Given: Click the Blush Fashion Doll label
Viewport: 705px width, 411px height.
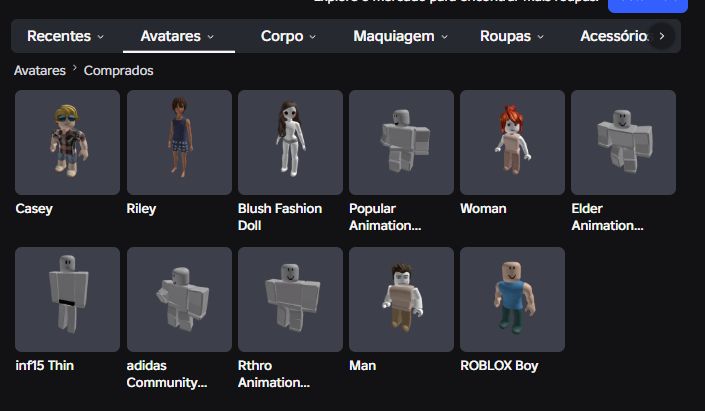Looking at the screenshot, I should click(280, 217).
